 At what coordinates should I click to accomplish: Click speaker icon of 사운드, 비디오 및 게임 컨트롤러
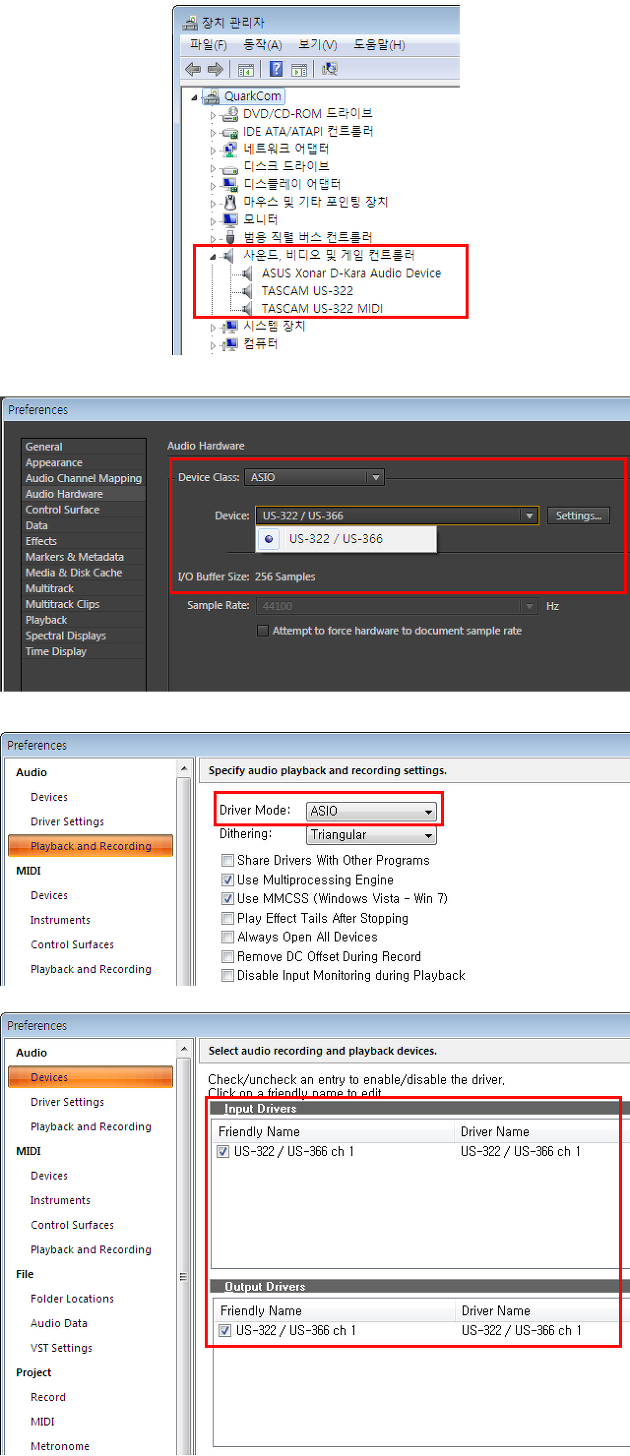tap(230, 255)
